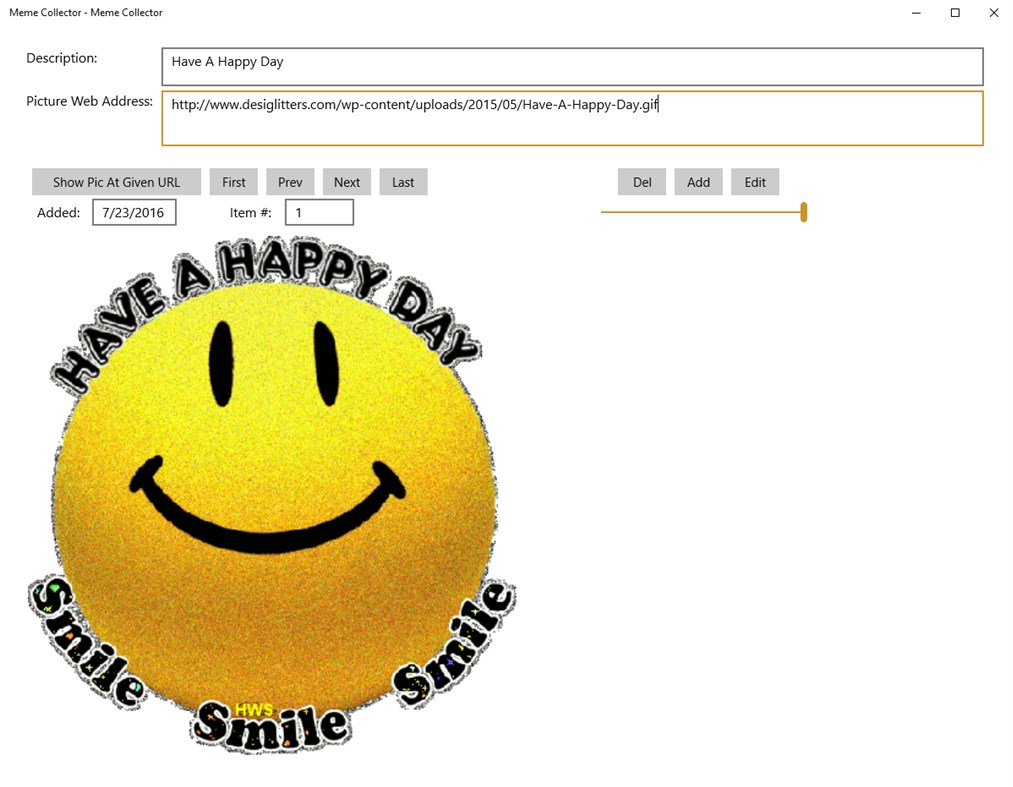Add a new meme entry
This screenshot has width=1013, height=787.
coord(698,181)
